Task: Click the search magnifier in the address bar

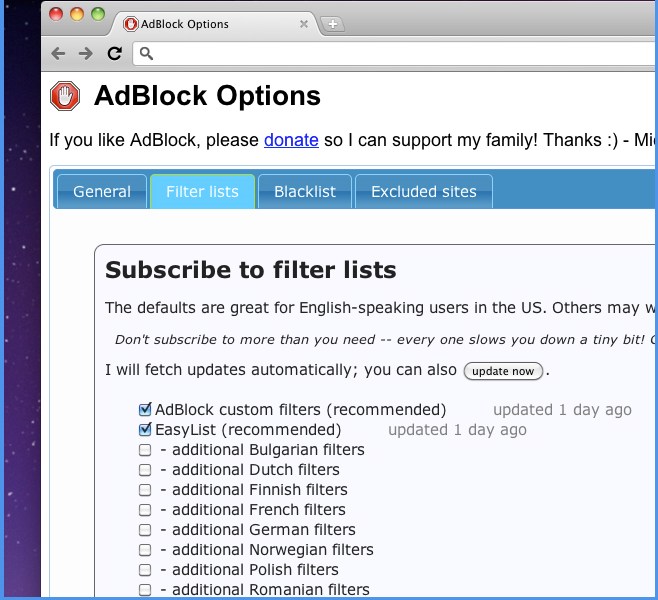Action: (146, 53)
